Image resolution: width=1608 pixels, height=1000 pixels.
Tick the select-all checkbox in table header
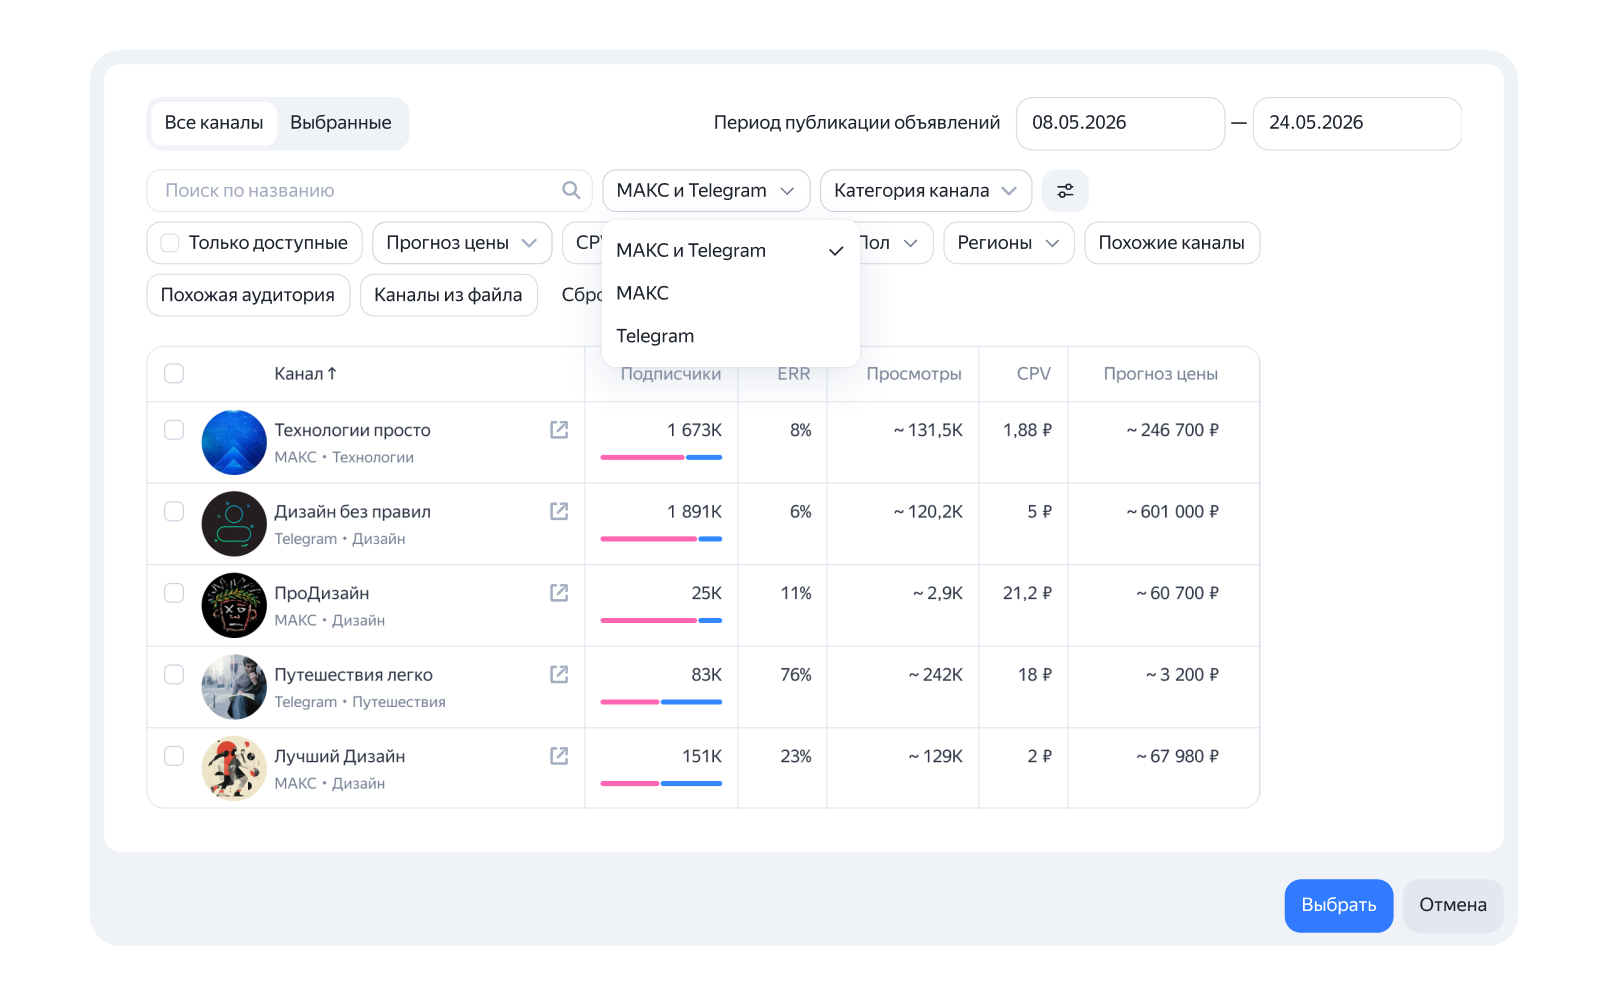pos(174,373)
